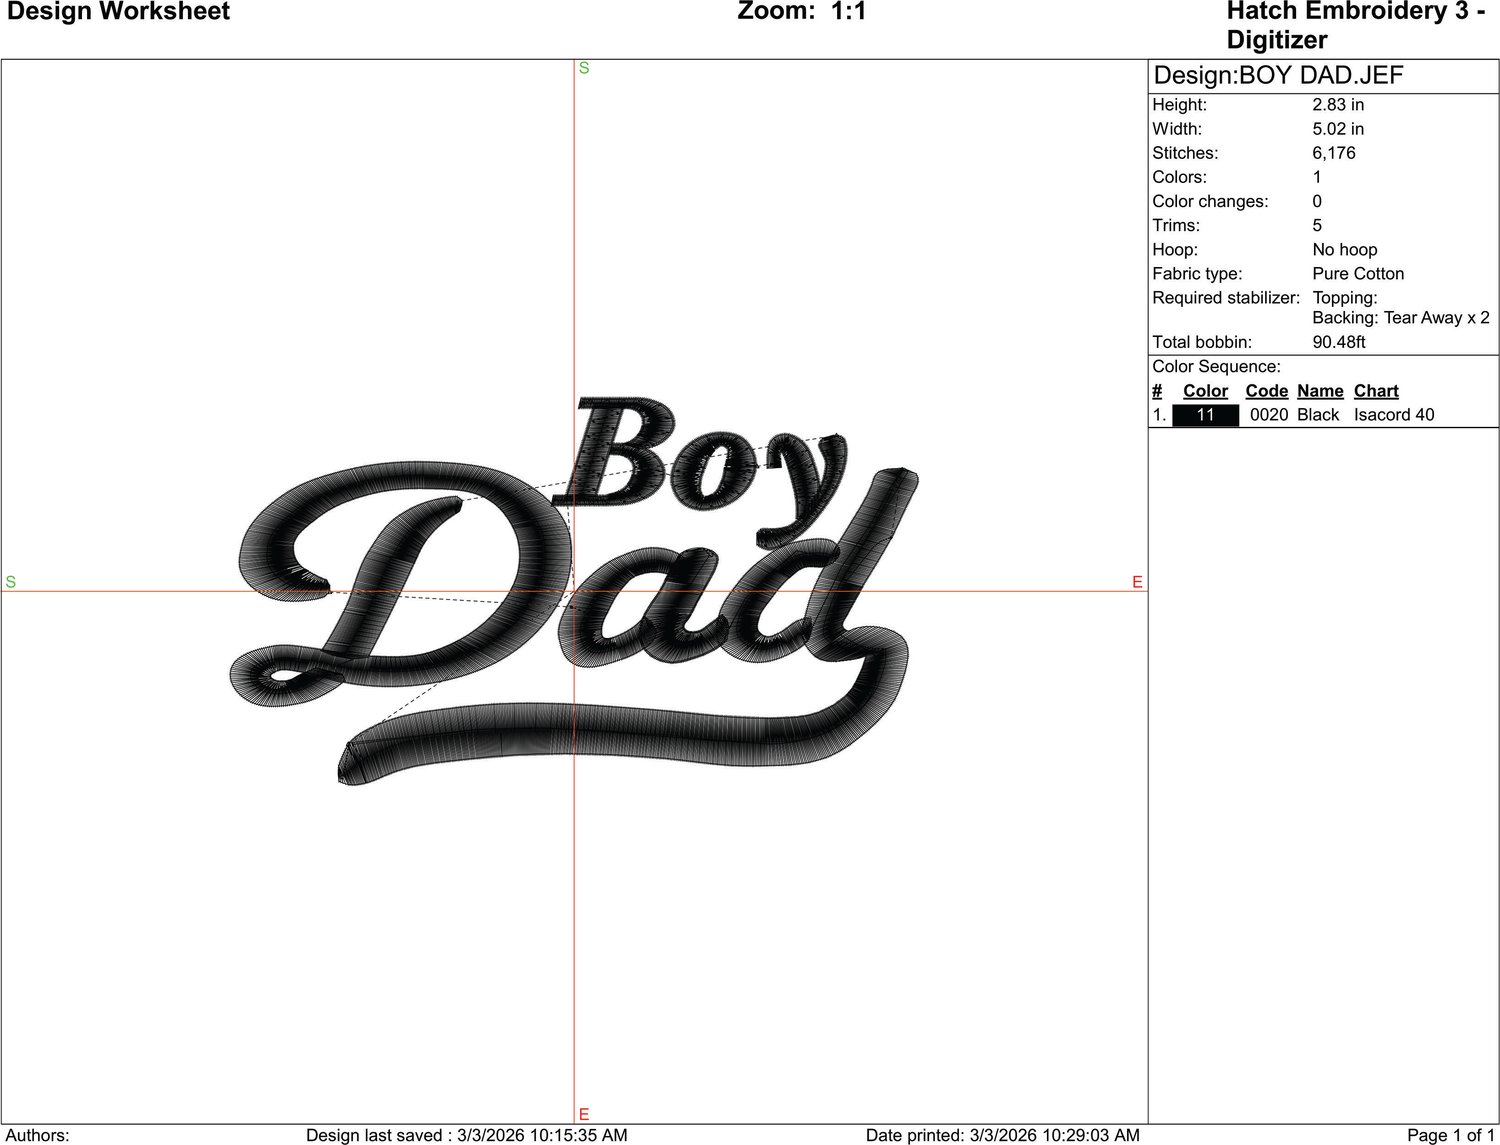Click the Backing: Tear Away x 2 text
1500x1145 pixels.
pos(1401,318)
